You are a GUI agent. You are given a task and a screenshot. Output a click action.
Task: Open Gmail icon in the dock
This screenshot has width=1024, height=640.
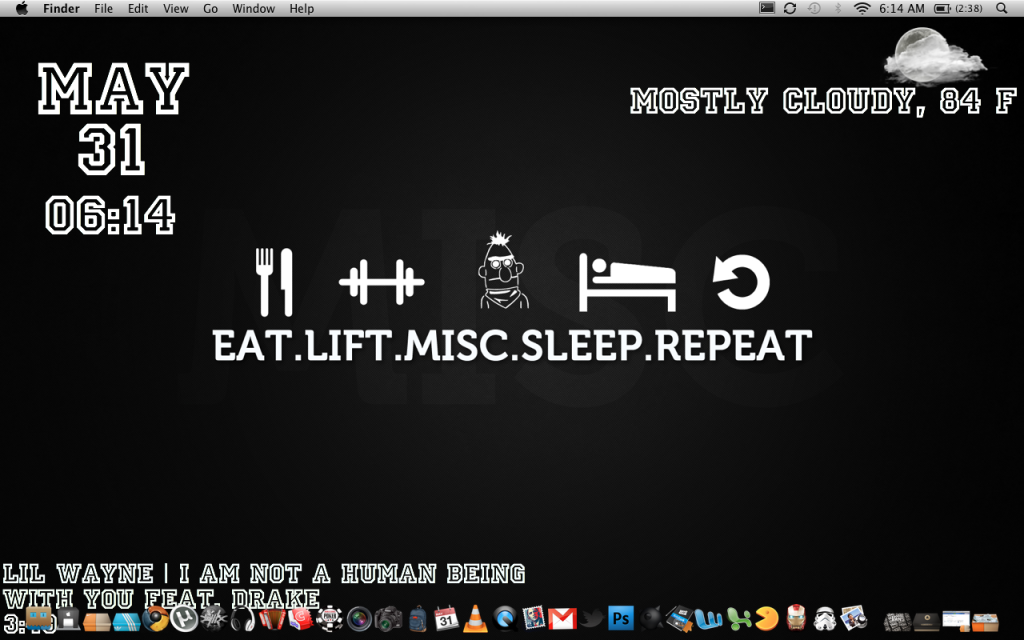click(x=562, y=618)
